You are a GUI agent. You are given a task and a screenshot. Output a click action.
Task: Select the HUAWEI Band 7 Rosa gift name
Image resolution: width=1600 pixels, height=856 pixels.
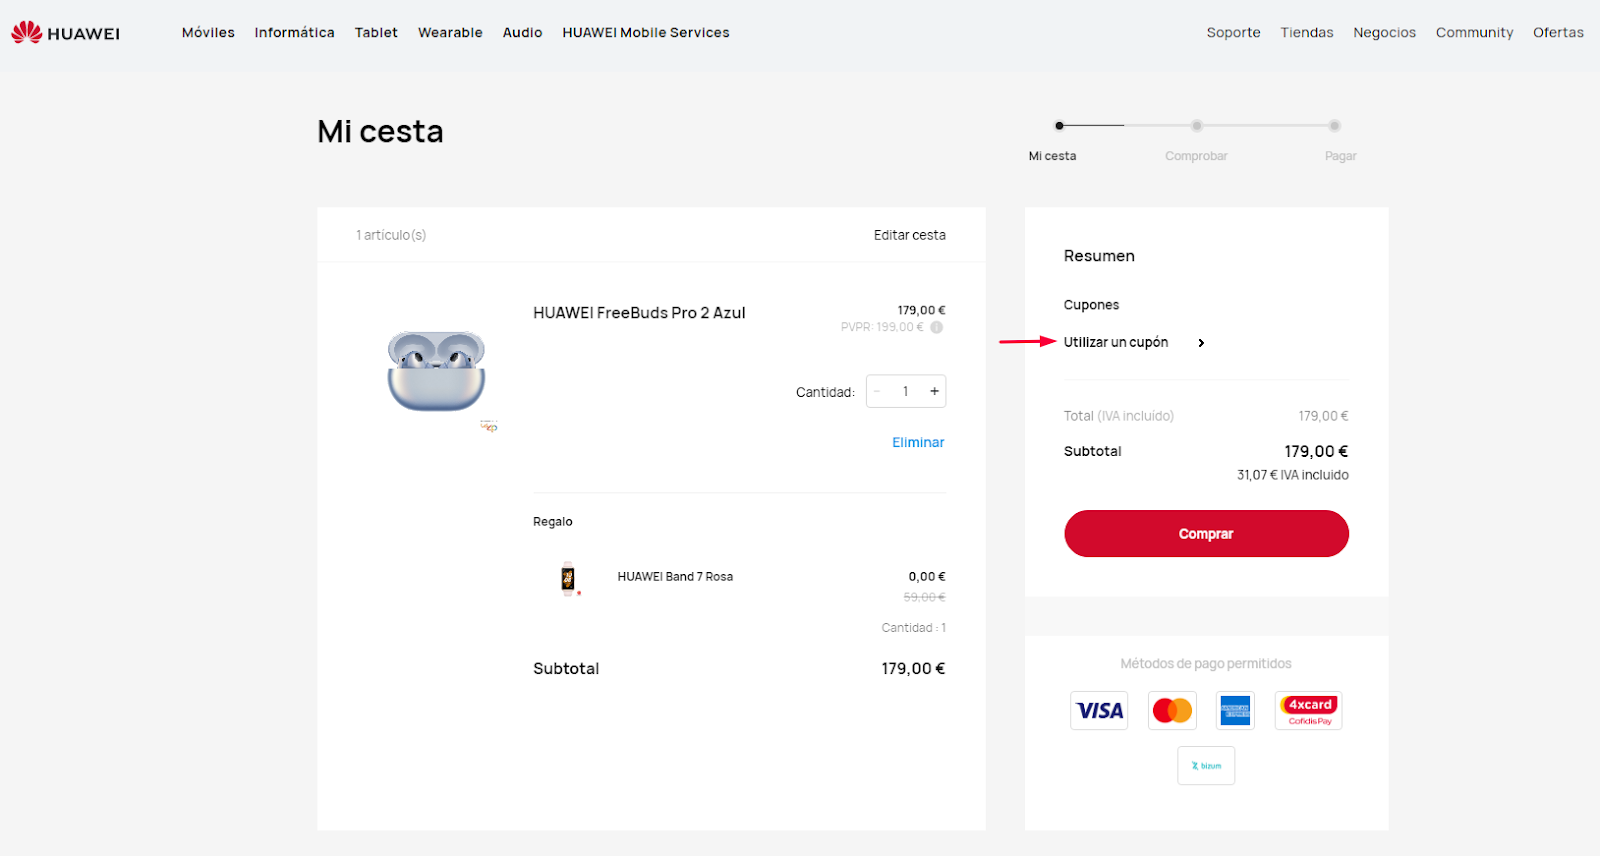tap(675, 577)
